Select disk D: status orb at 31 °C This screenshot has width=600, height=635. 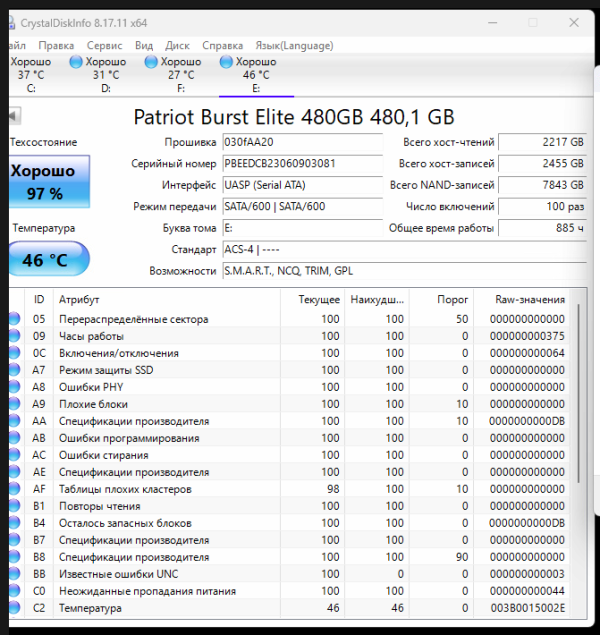coord(77,62)
